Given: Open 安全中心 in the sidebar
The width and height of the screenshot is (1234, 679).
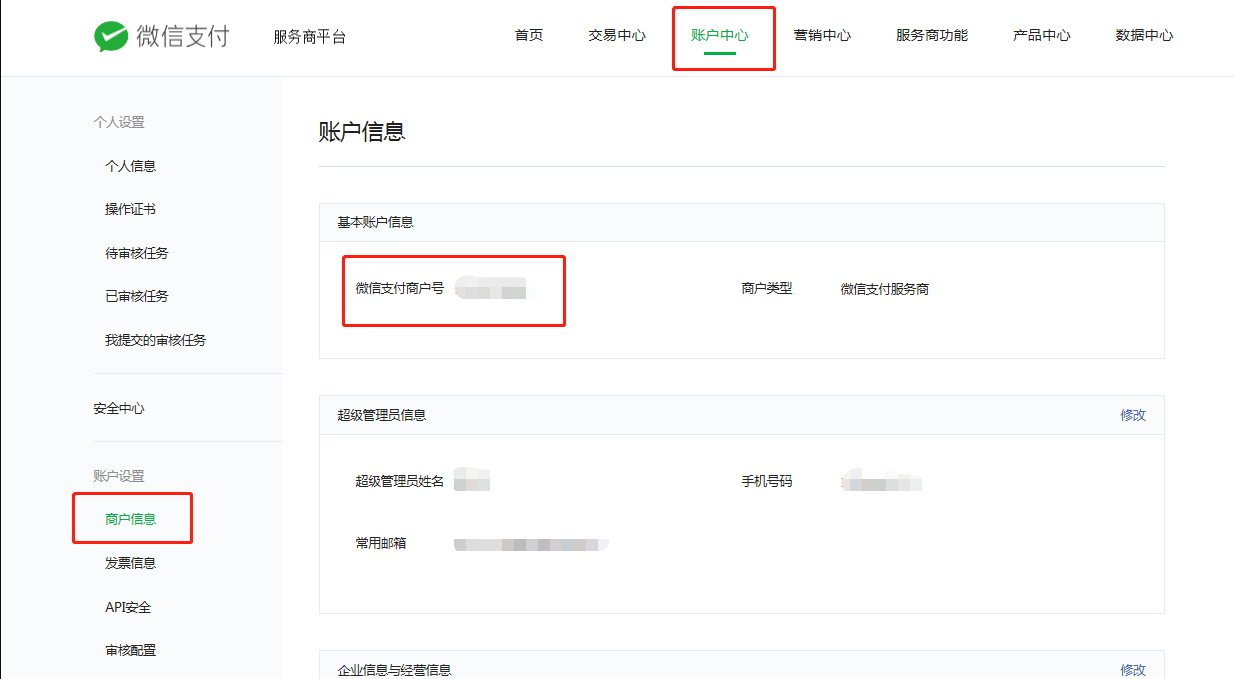Looking at the screenshot, I should (x=119, y=408).
